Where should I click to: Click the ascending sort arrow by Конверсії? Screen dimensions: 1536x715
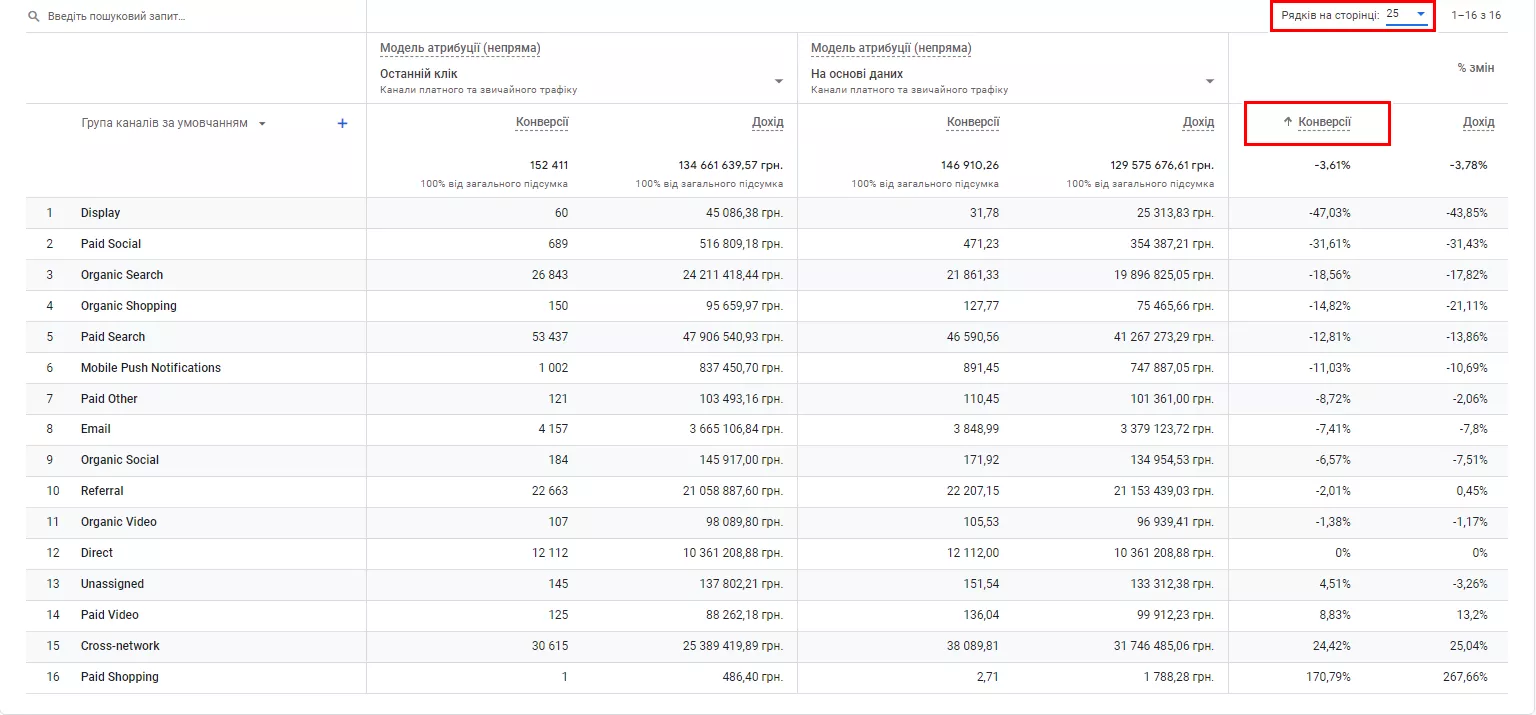[x=1288, y=122]
